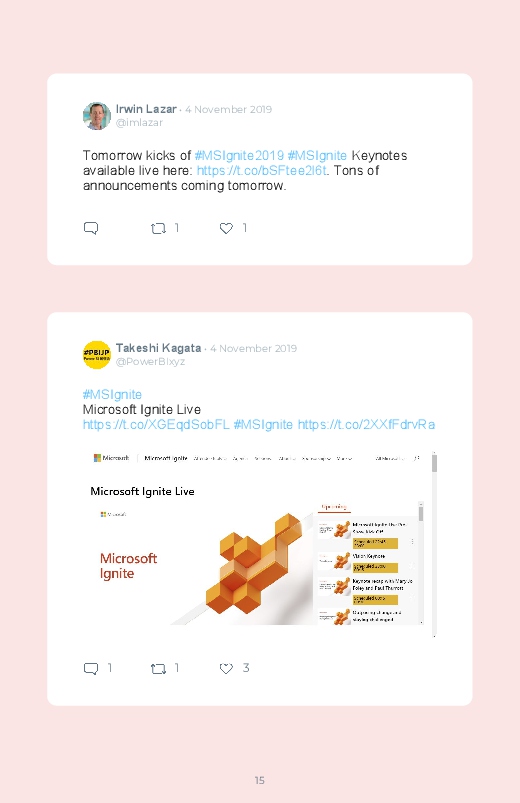The width and height of the screenshot is (520, 803).
Task: Open the Vision Keynote session thumbnail
Action: pos(334,561)
